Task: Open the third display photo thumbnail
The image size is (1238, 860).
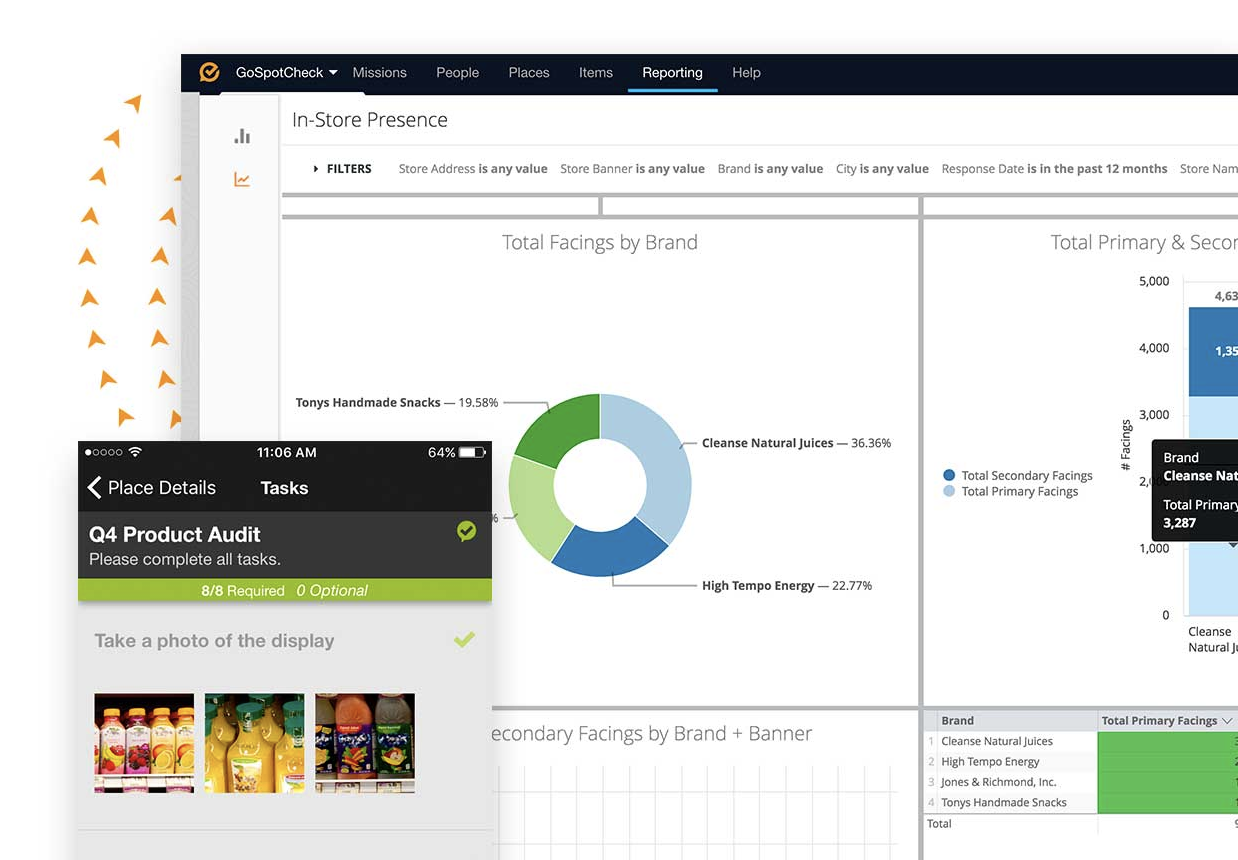Action: coord(365,743)
